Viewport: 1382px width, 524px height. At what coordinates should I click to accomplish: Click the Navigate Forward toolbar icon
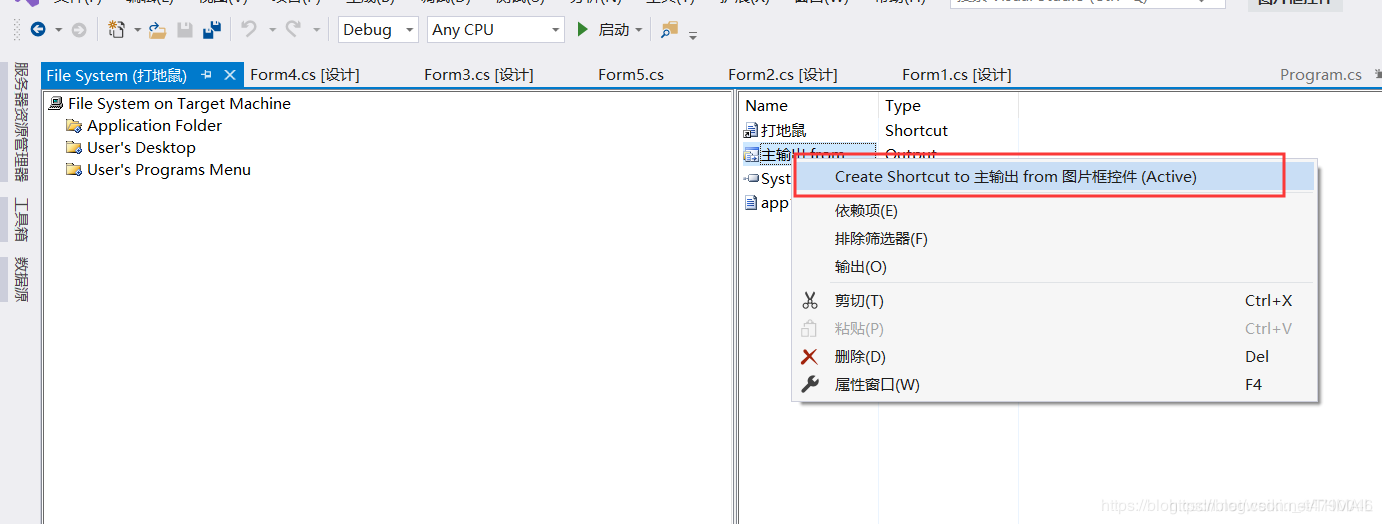pos(79,30)
